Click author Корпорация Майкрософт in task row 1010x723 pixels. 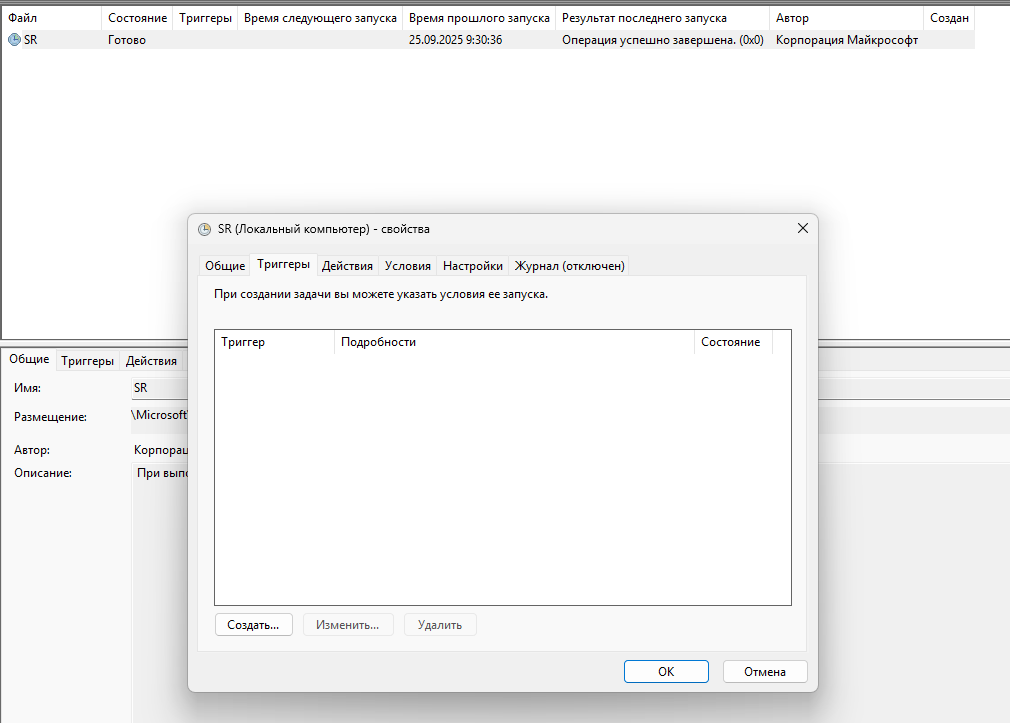(x=847, y=40)
